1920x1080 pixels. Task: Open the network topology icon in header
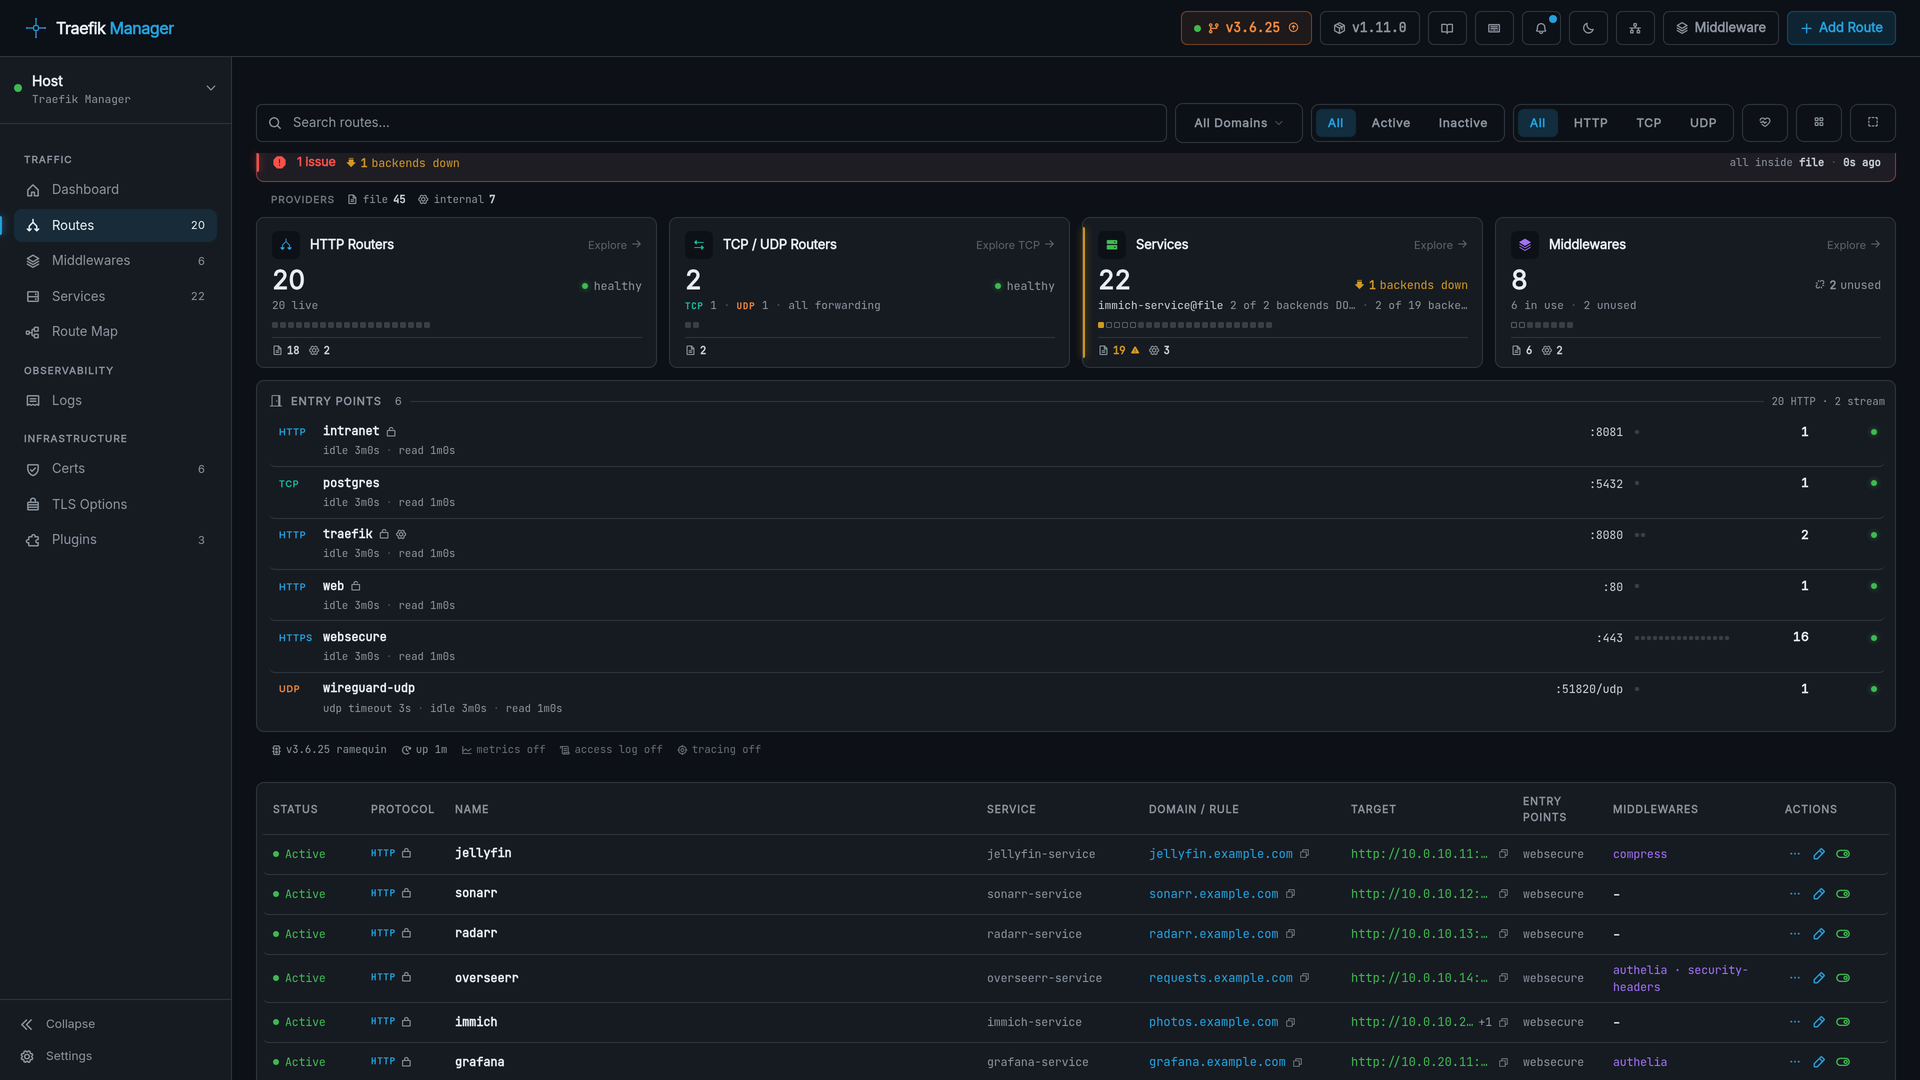[1635, 28]
